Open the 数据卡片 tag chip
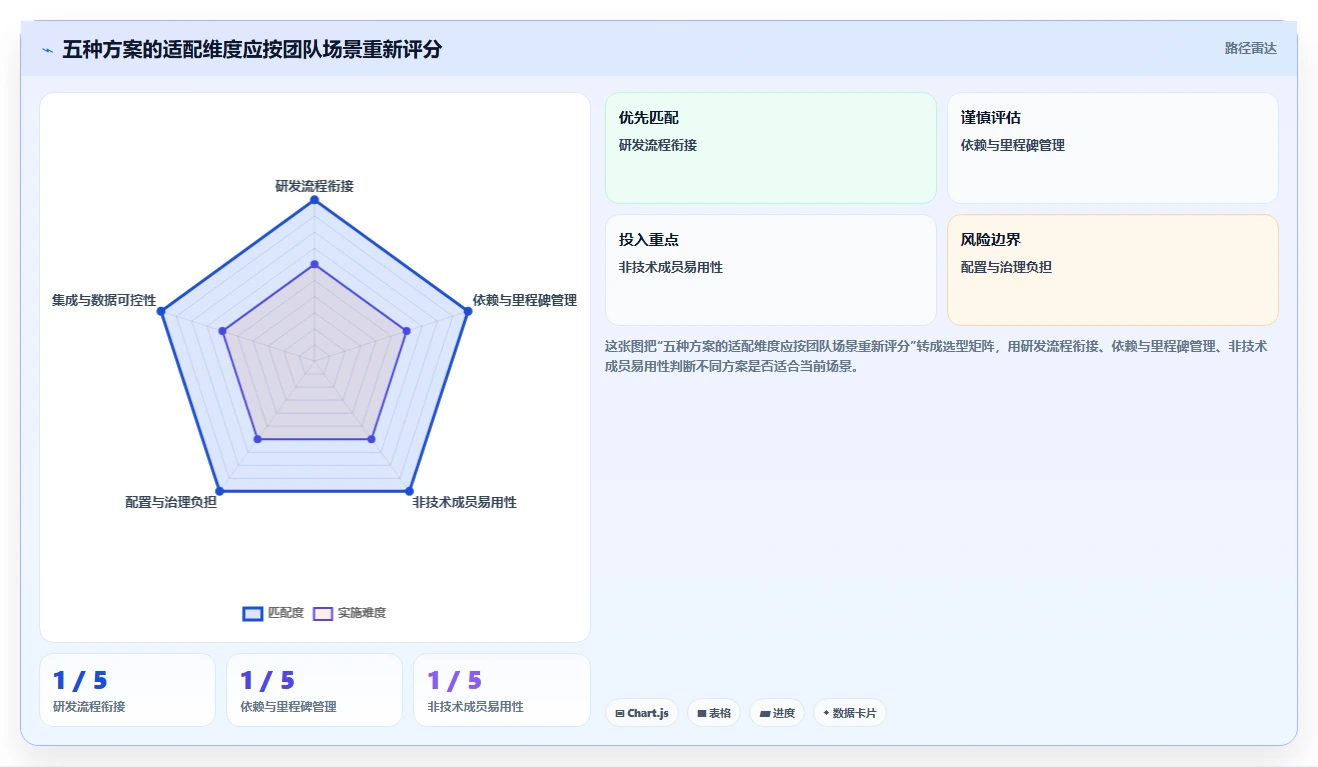The height and width of the screenshot is (767, 1318). click(x=849, y=713)
